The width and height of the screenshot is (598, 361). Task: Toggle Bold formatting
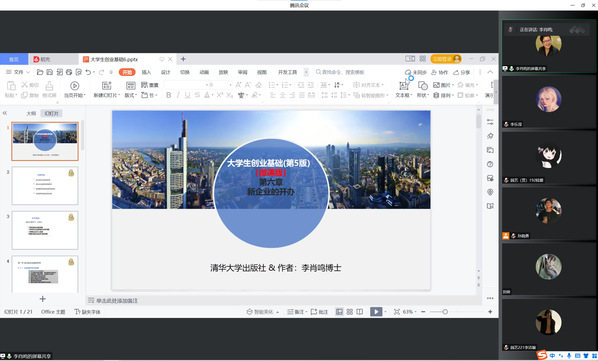tap(169, 95)
